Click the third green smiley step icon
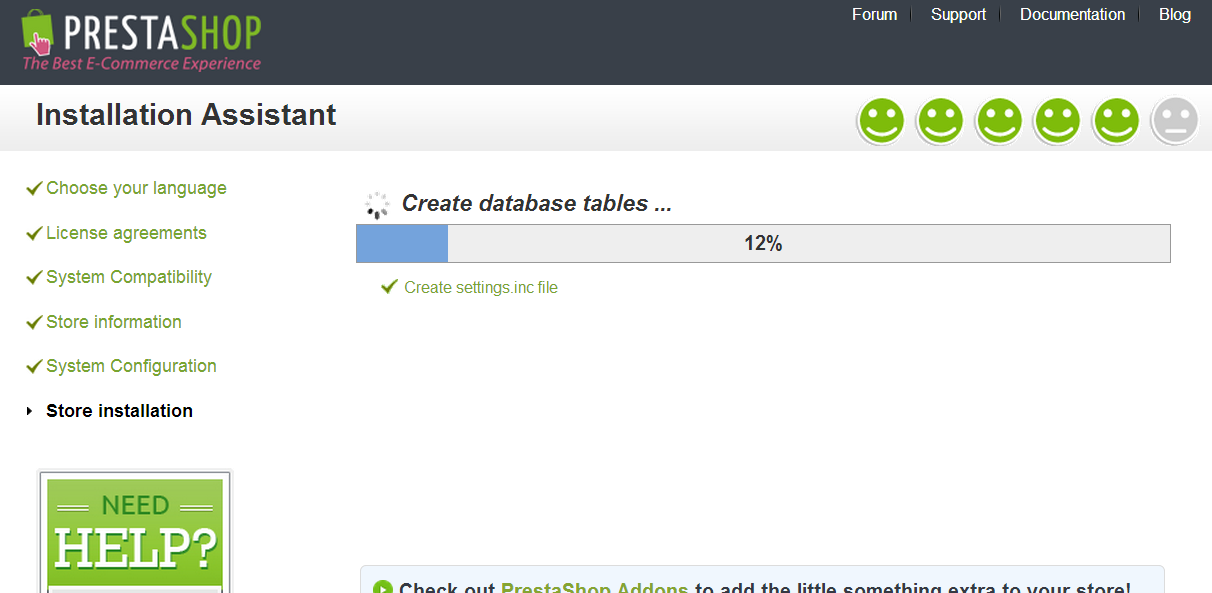This screenshot has height=593, width=1212. click(x=999, y=121)
